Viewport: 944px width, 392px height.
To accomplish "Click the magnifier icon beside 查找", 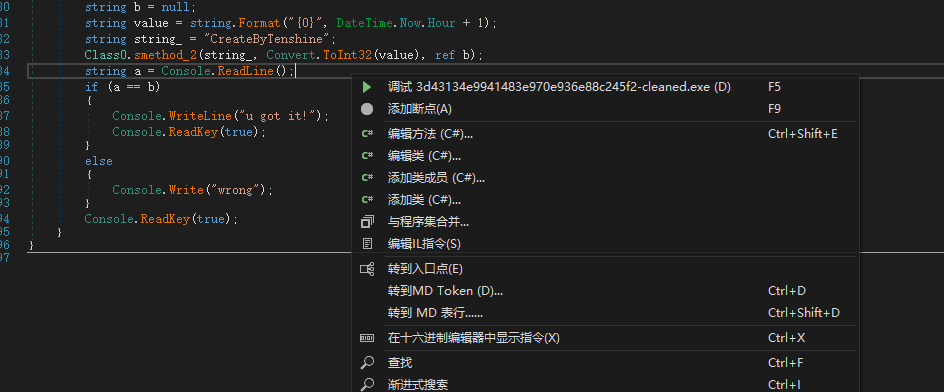I will (367, 362).
